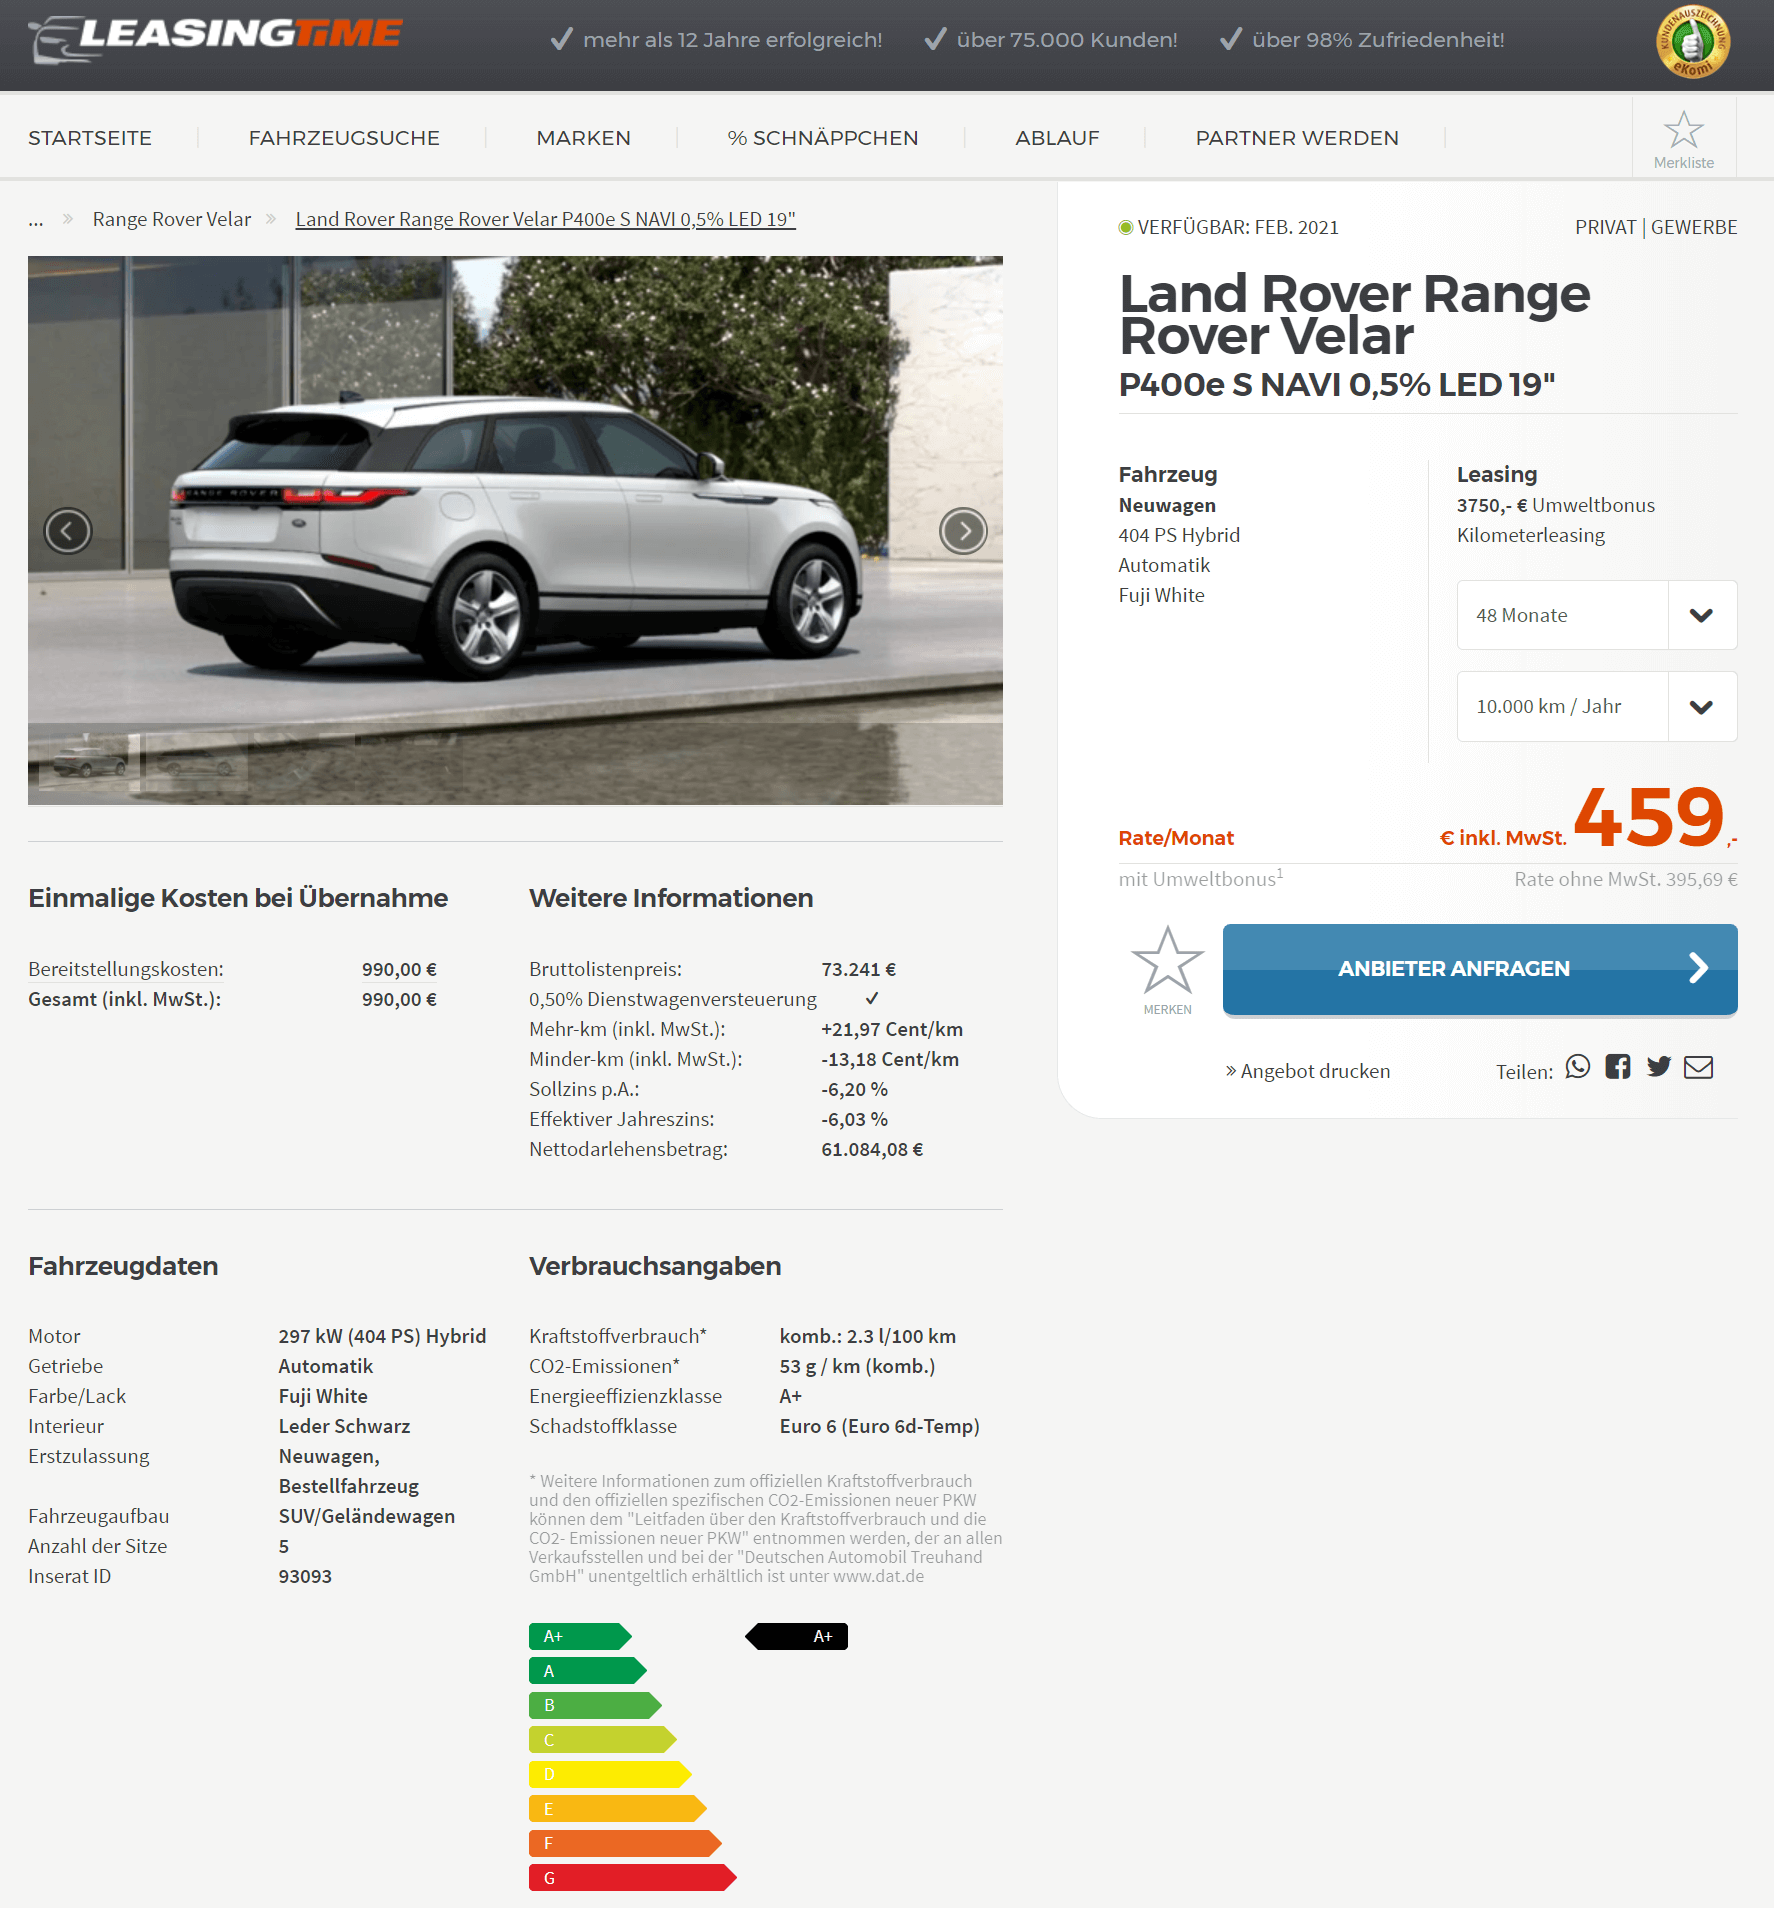Switch to PRIVAT pricing

click(x=1605, y=227)
